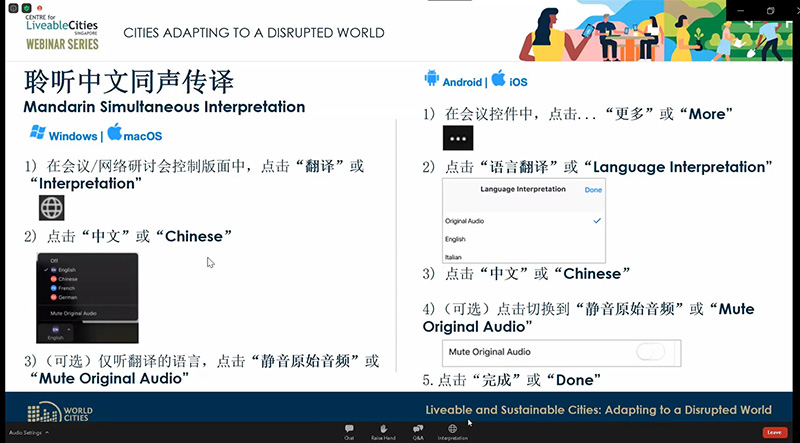Viewport: 800px width, 443px height.
Task: Click the Windows logo on the slide
Action: [39, 133]
